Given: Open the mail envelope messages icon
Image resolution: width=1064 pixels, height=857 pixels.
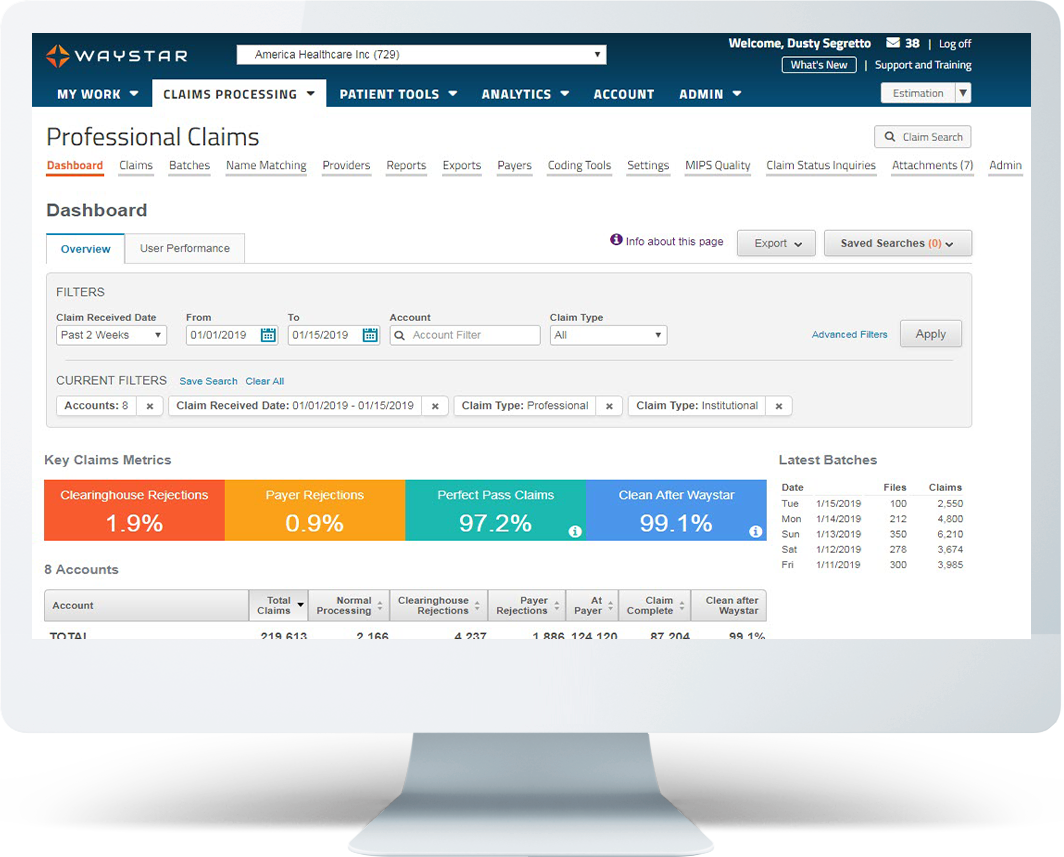Looking at the screenshot, I should (x=893, y=43).
